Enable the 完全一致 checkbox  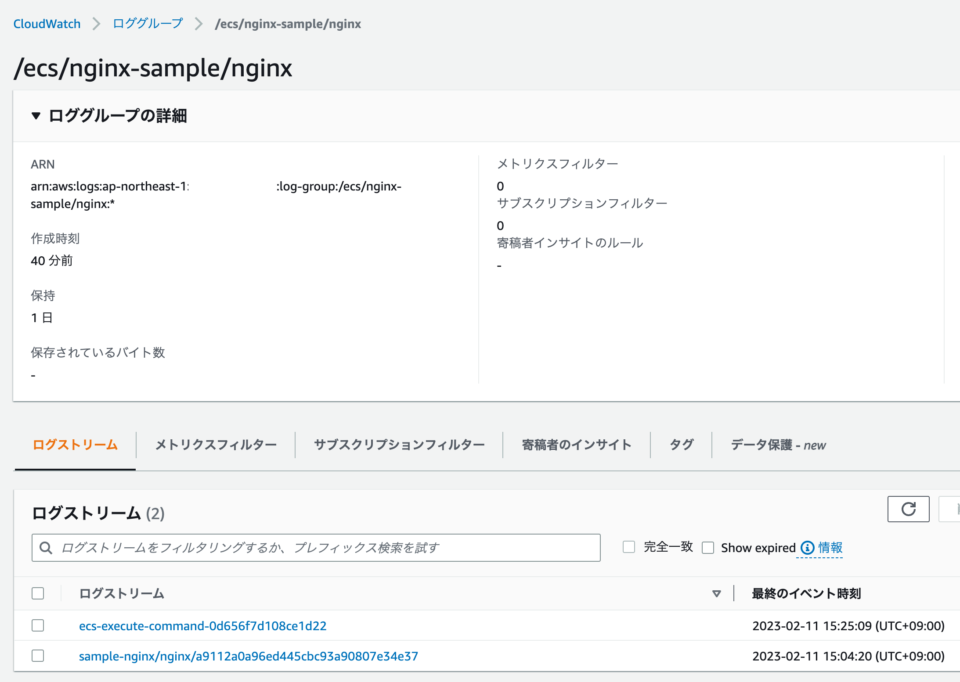[x=628, y=548]
